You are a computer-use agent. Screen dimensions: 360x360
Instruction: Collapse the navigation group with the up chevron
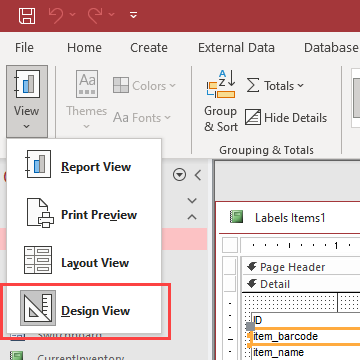[192, 217]
